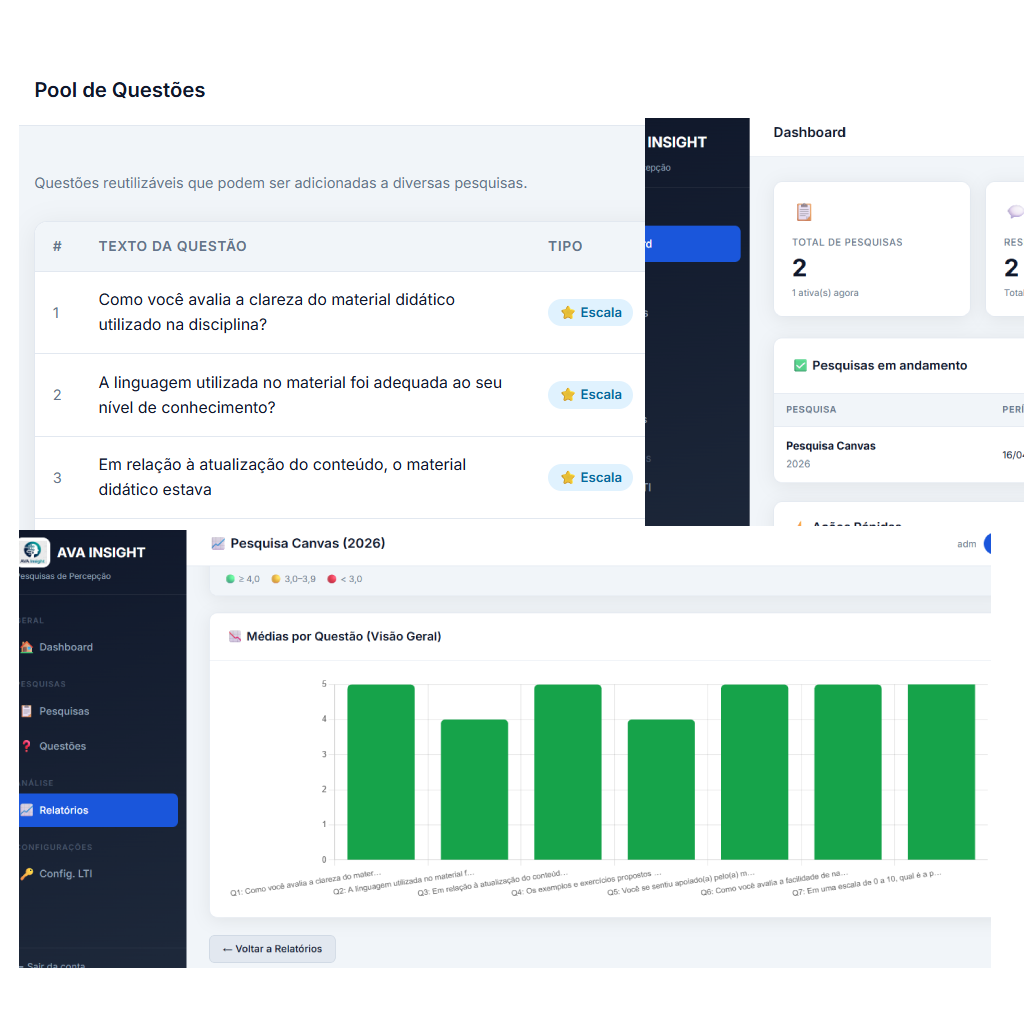Viewport: 1024px width, 1024px height.
Task: Click the clipboard icon on Total de Pesquisas card
Action: tap(804, 212)
